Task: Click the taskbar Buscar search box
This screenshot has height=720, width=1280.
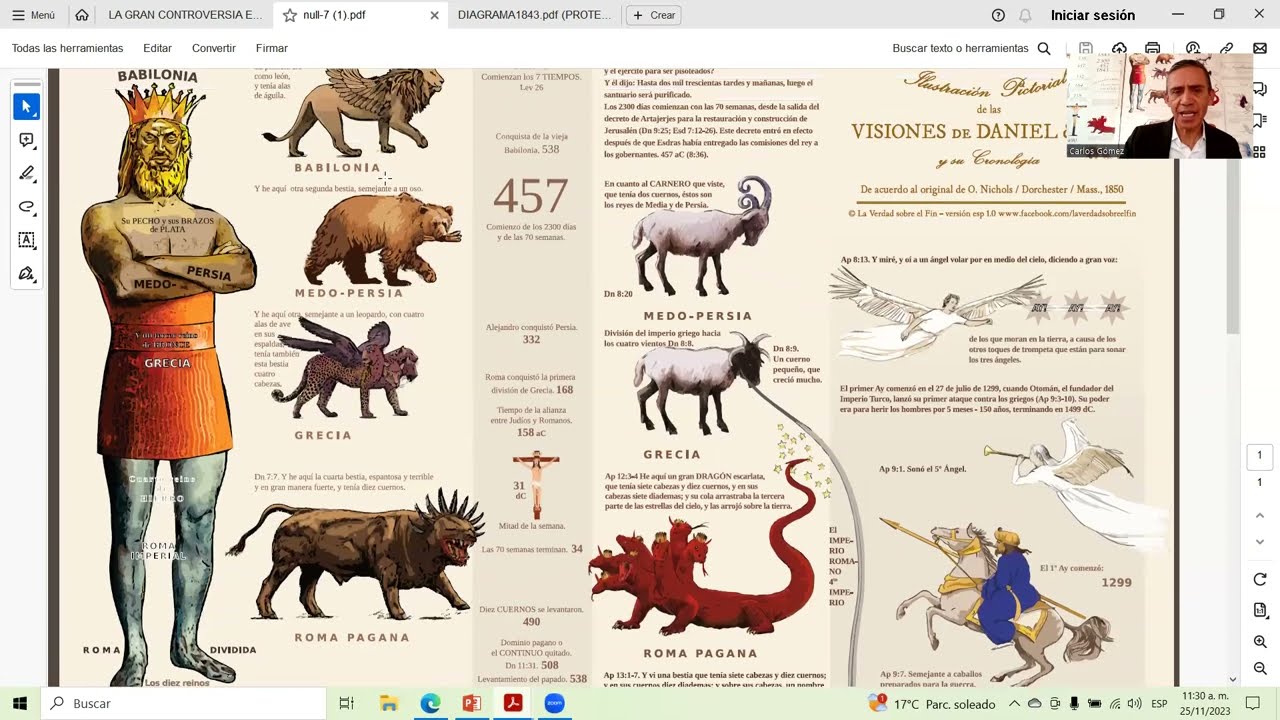Action: [x=184, y=703]
